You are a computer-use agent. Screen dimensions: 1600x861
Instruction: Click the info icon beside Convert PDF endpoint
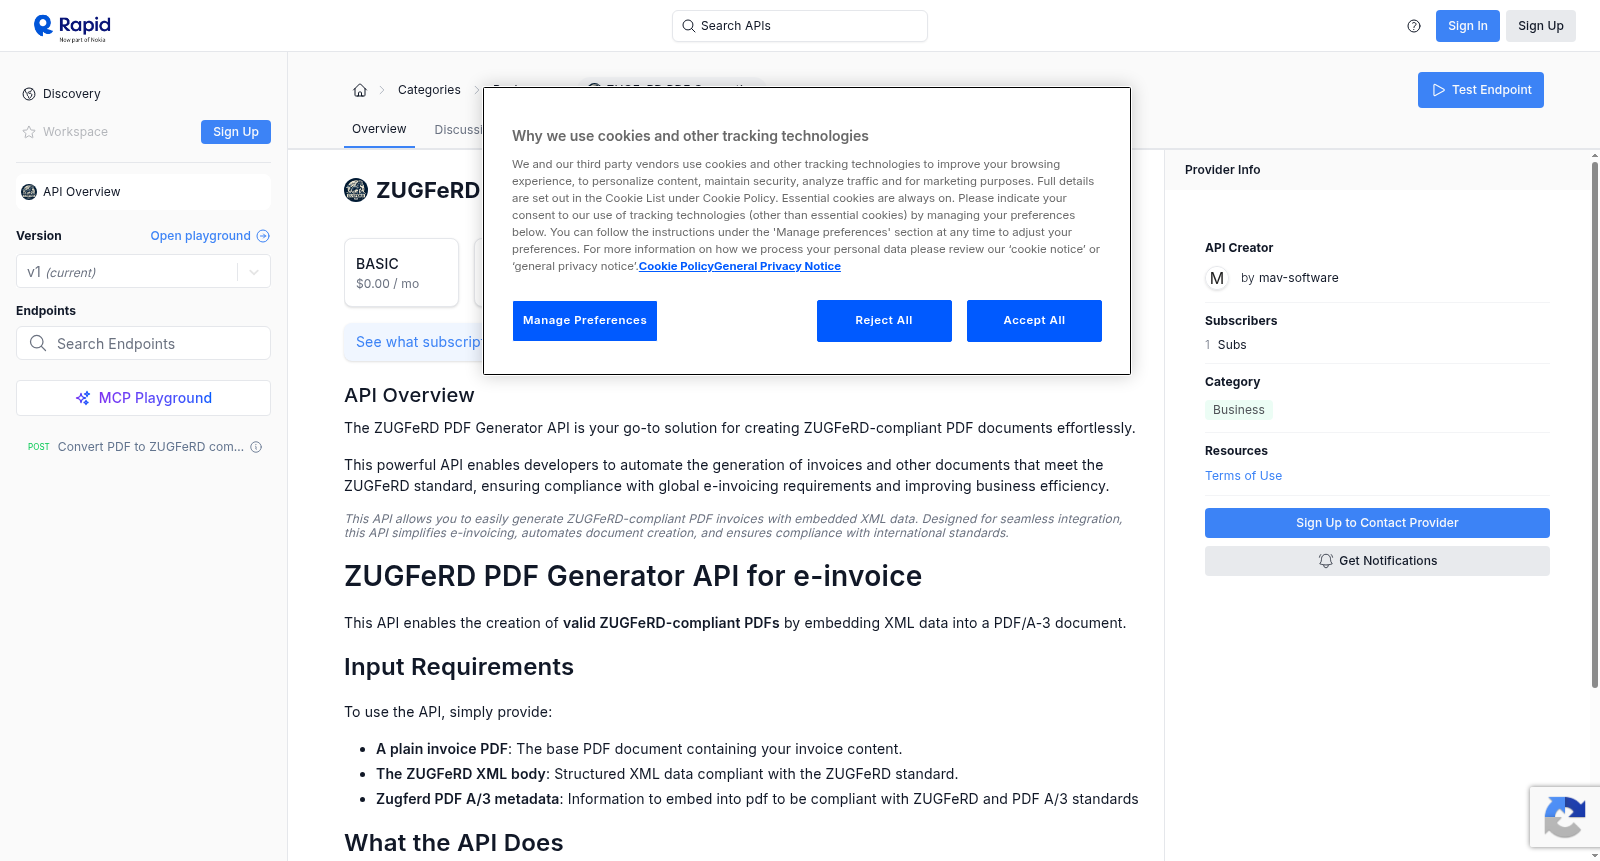tap(256, 447)
